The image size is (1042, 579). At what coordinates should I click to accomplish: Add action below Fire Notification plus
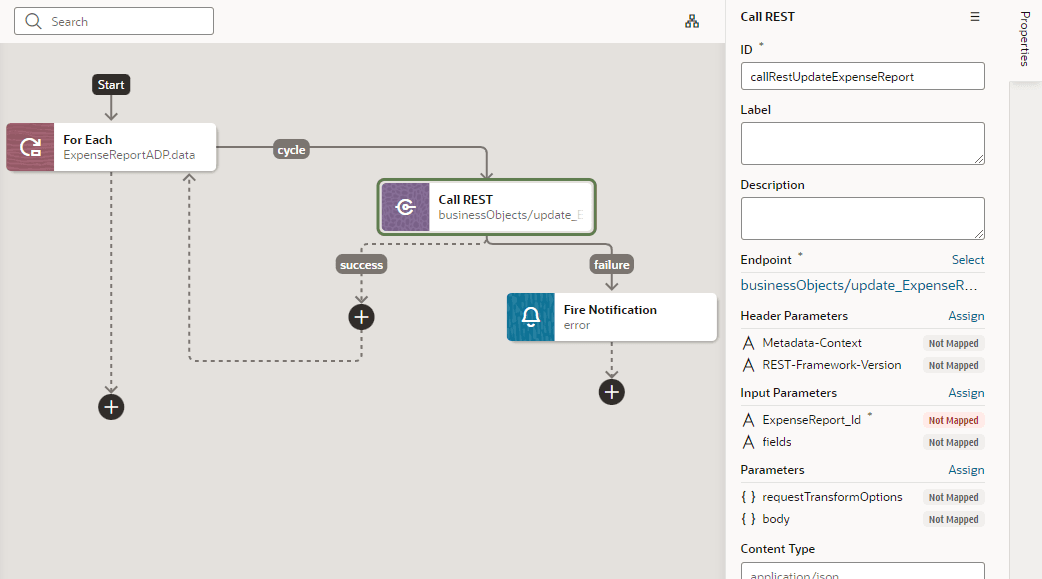tap(611, 392)
